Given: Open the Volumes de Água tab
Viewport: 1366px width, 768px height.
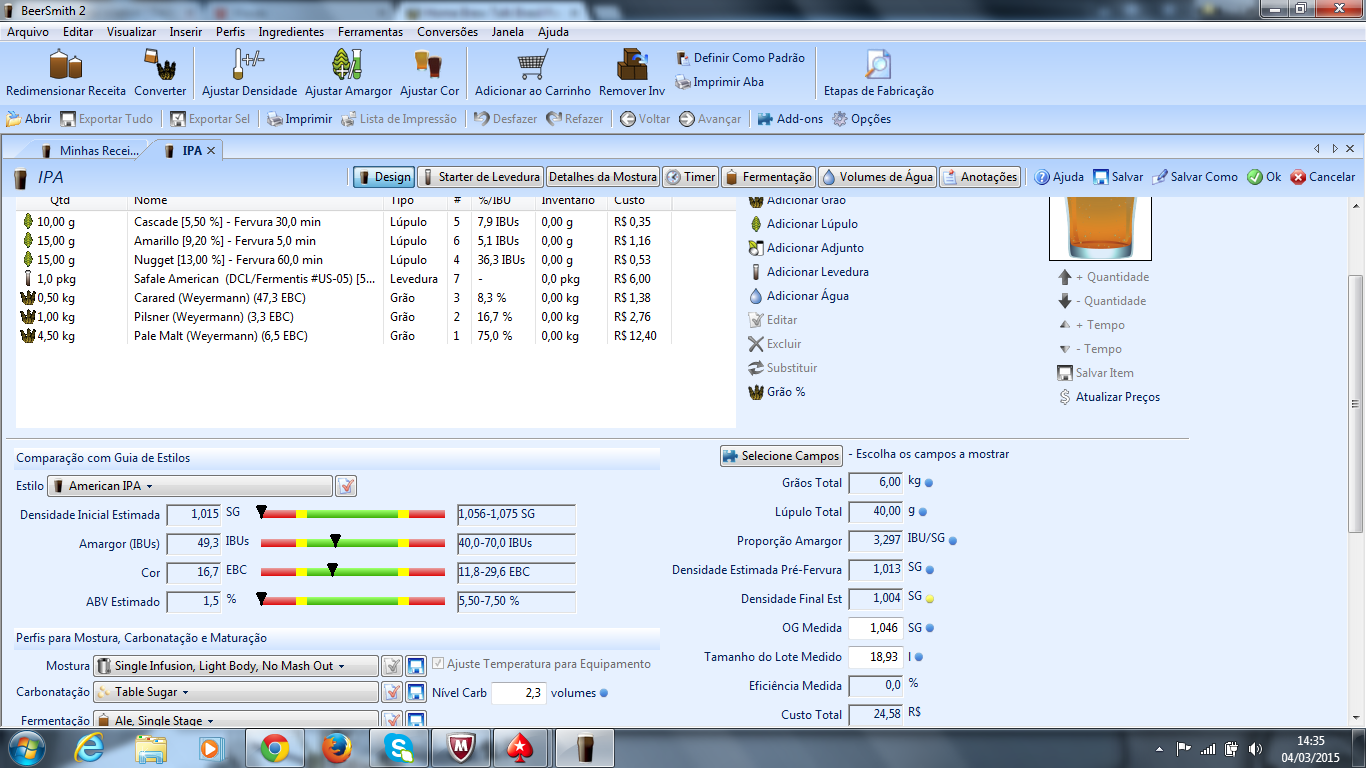Looking at the screenshot, I should pyautogui.click(x=877, y=177).
